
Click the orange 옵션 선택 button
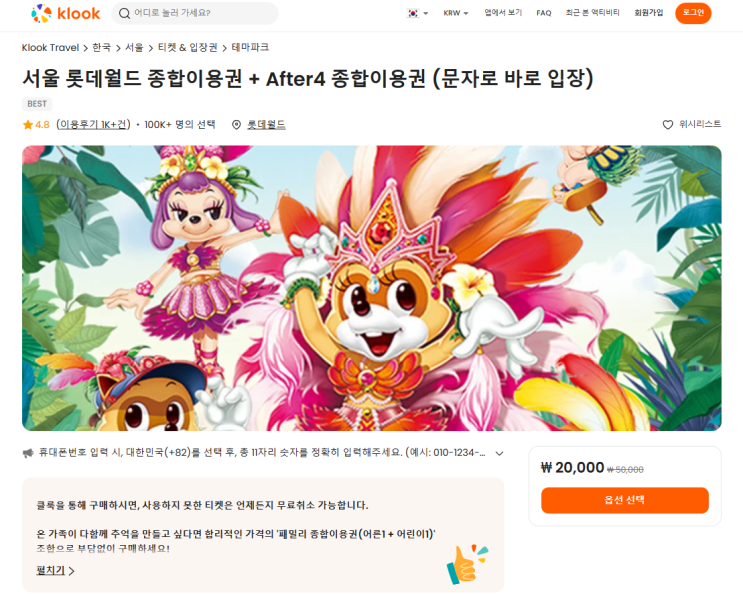tap(625, 500)
